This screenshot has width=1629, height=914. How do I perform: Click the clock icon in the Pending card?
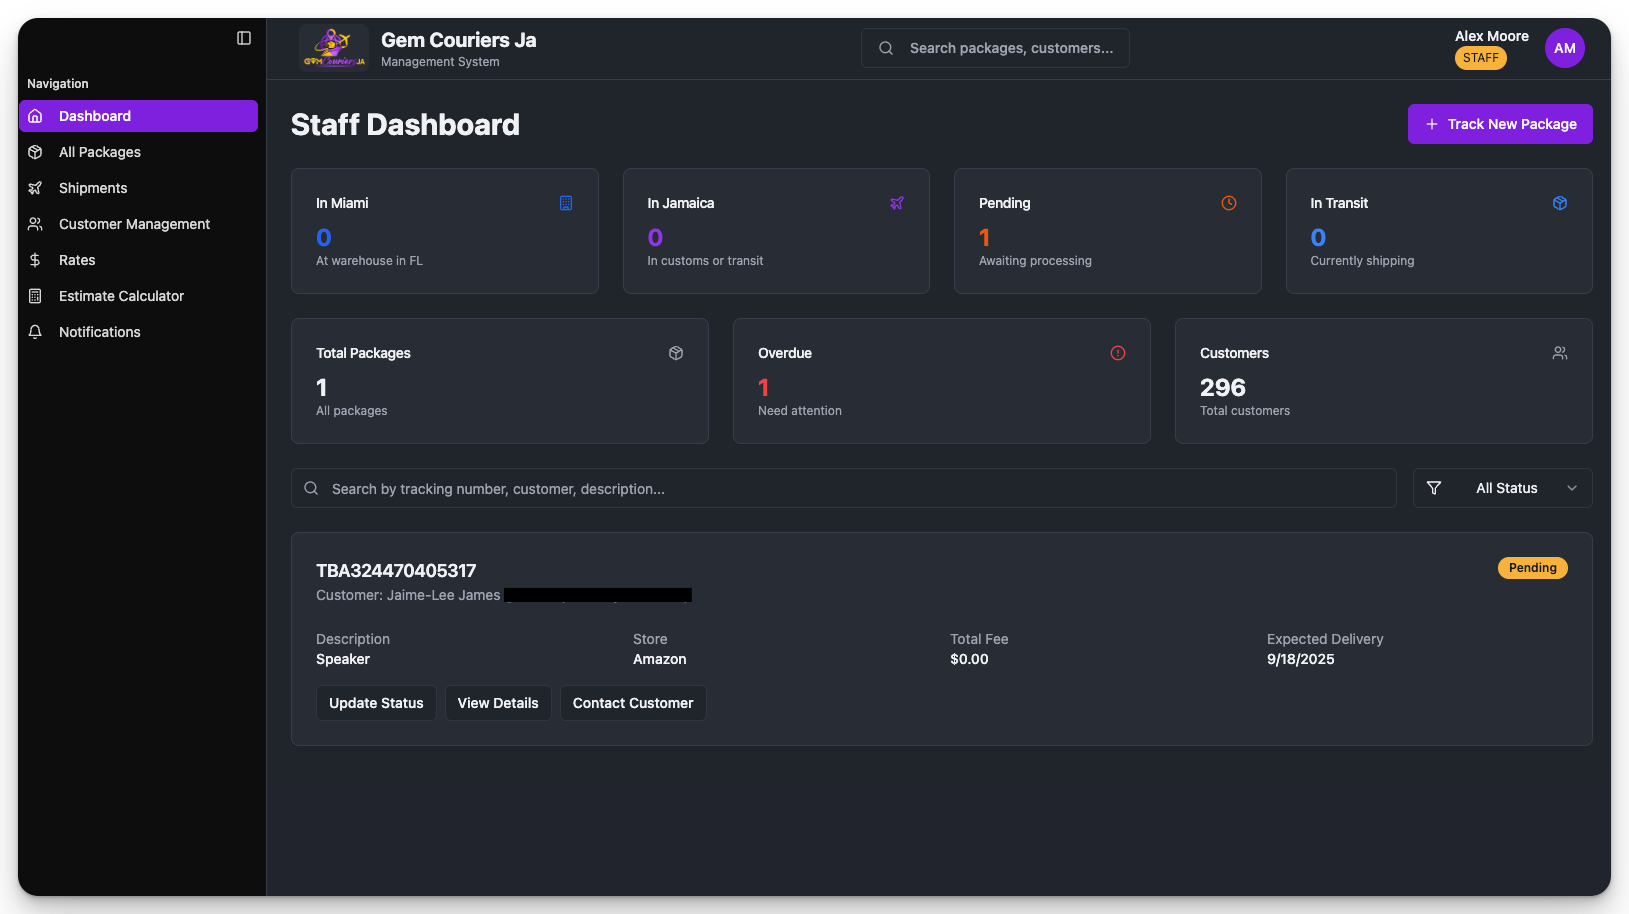point(1229,203)
